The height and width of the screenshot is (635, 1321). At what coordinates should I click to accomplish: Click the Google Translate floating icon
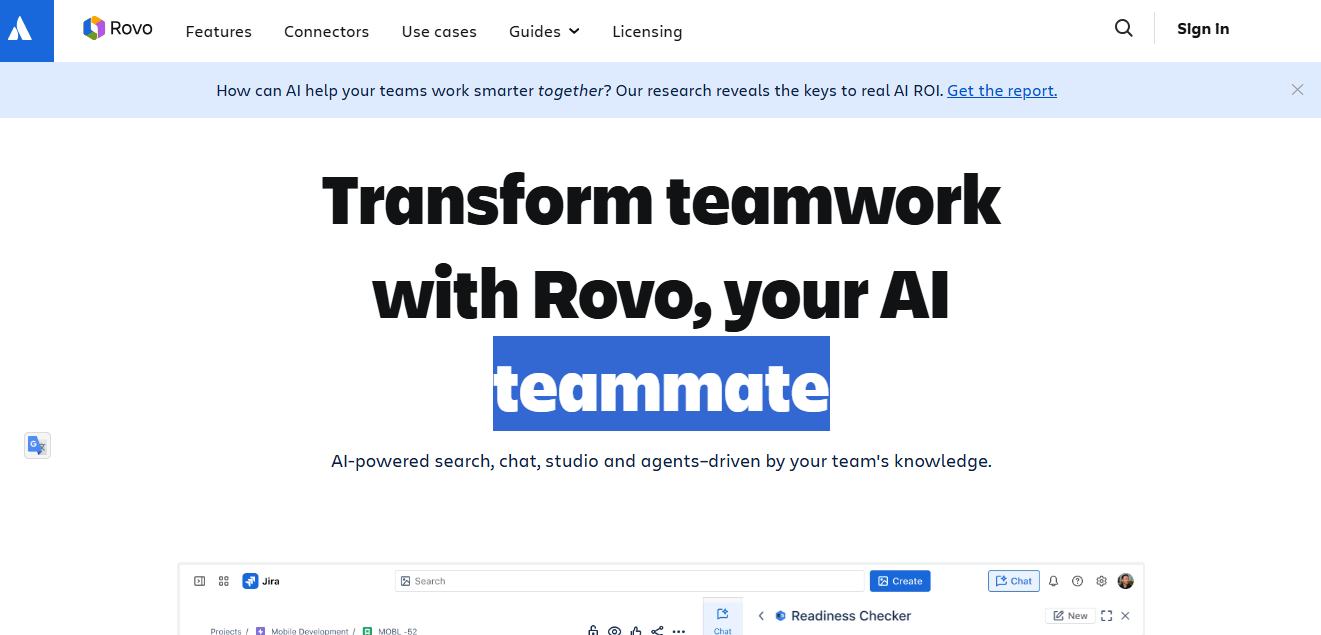(37, 445)
